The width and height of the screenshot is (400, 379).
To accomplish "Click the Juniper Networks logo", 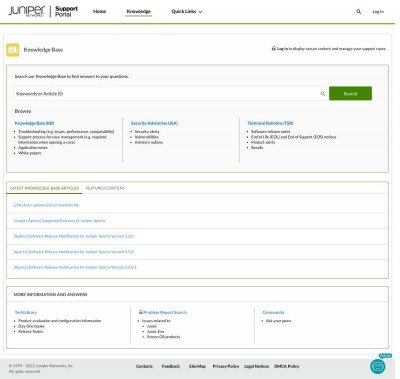I will [27, 11].
